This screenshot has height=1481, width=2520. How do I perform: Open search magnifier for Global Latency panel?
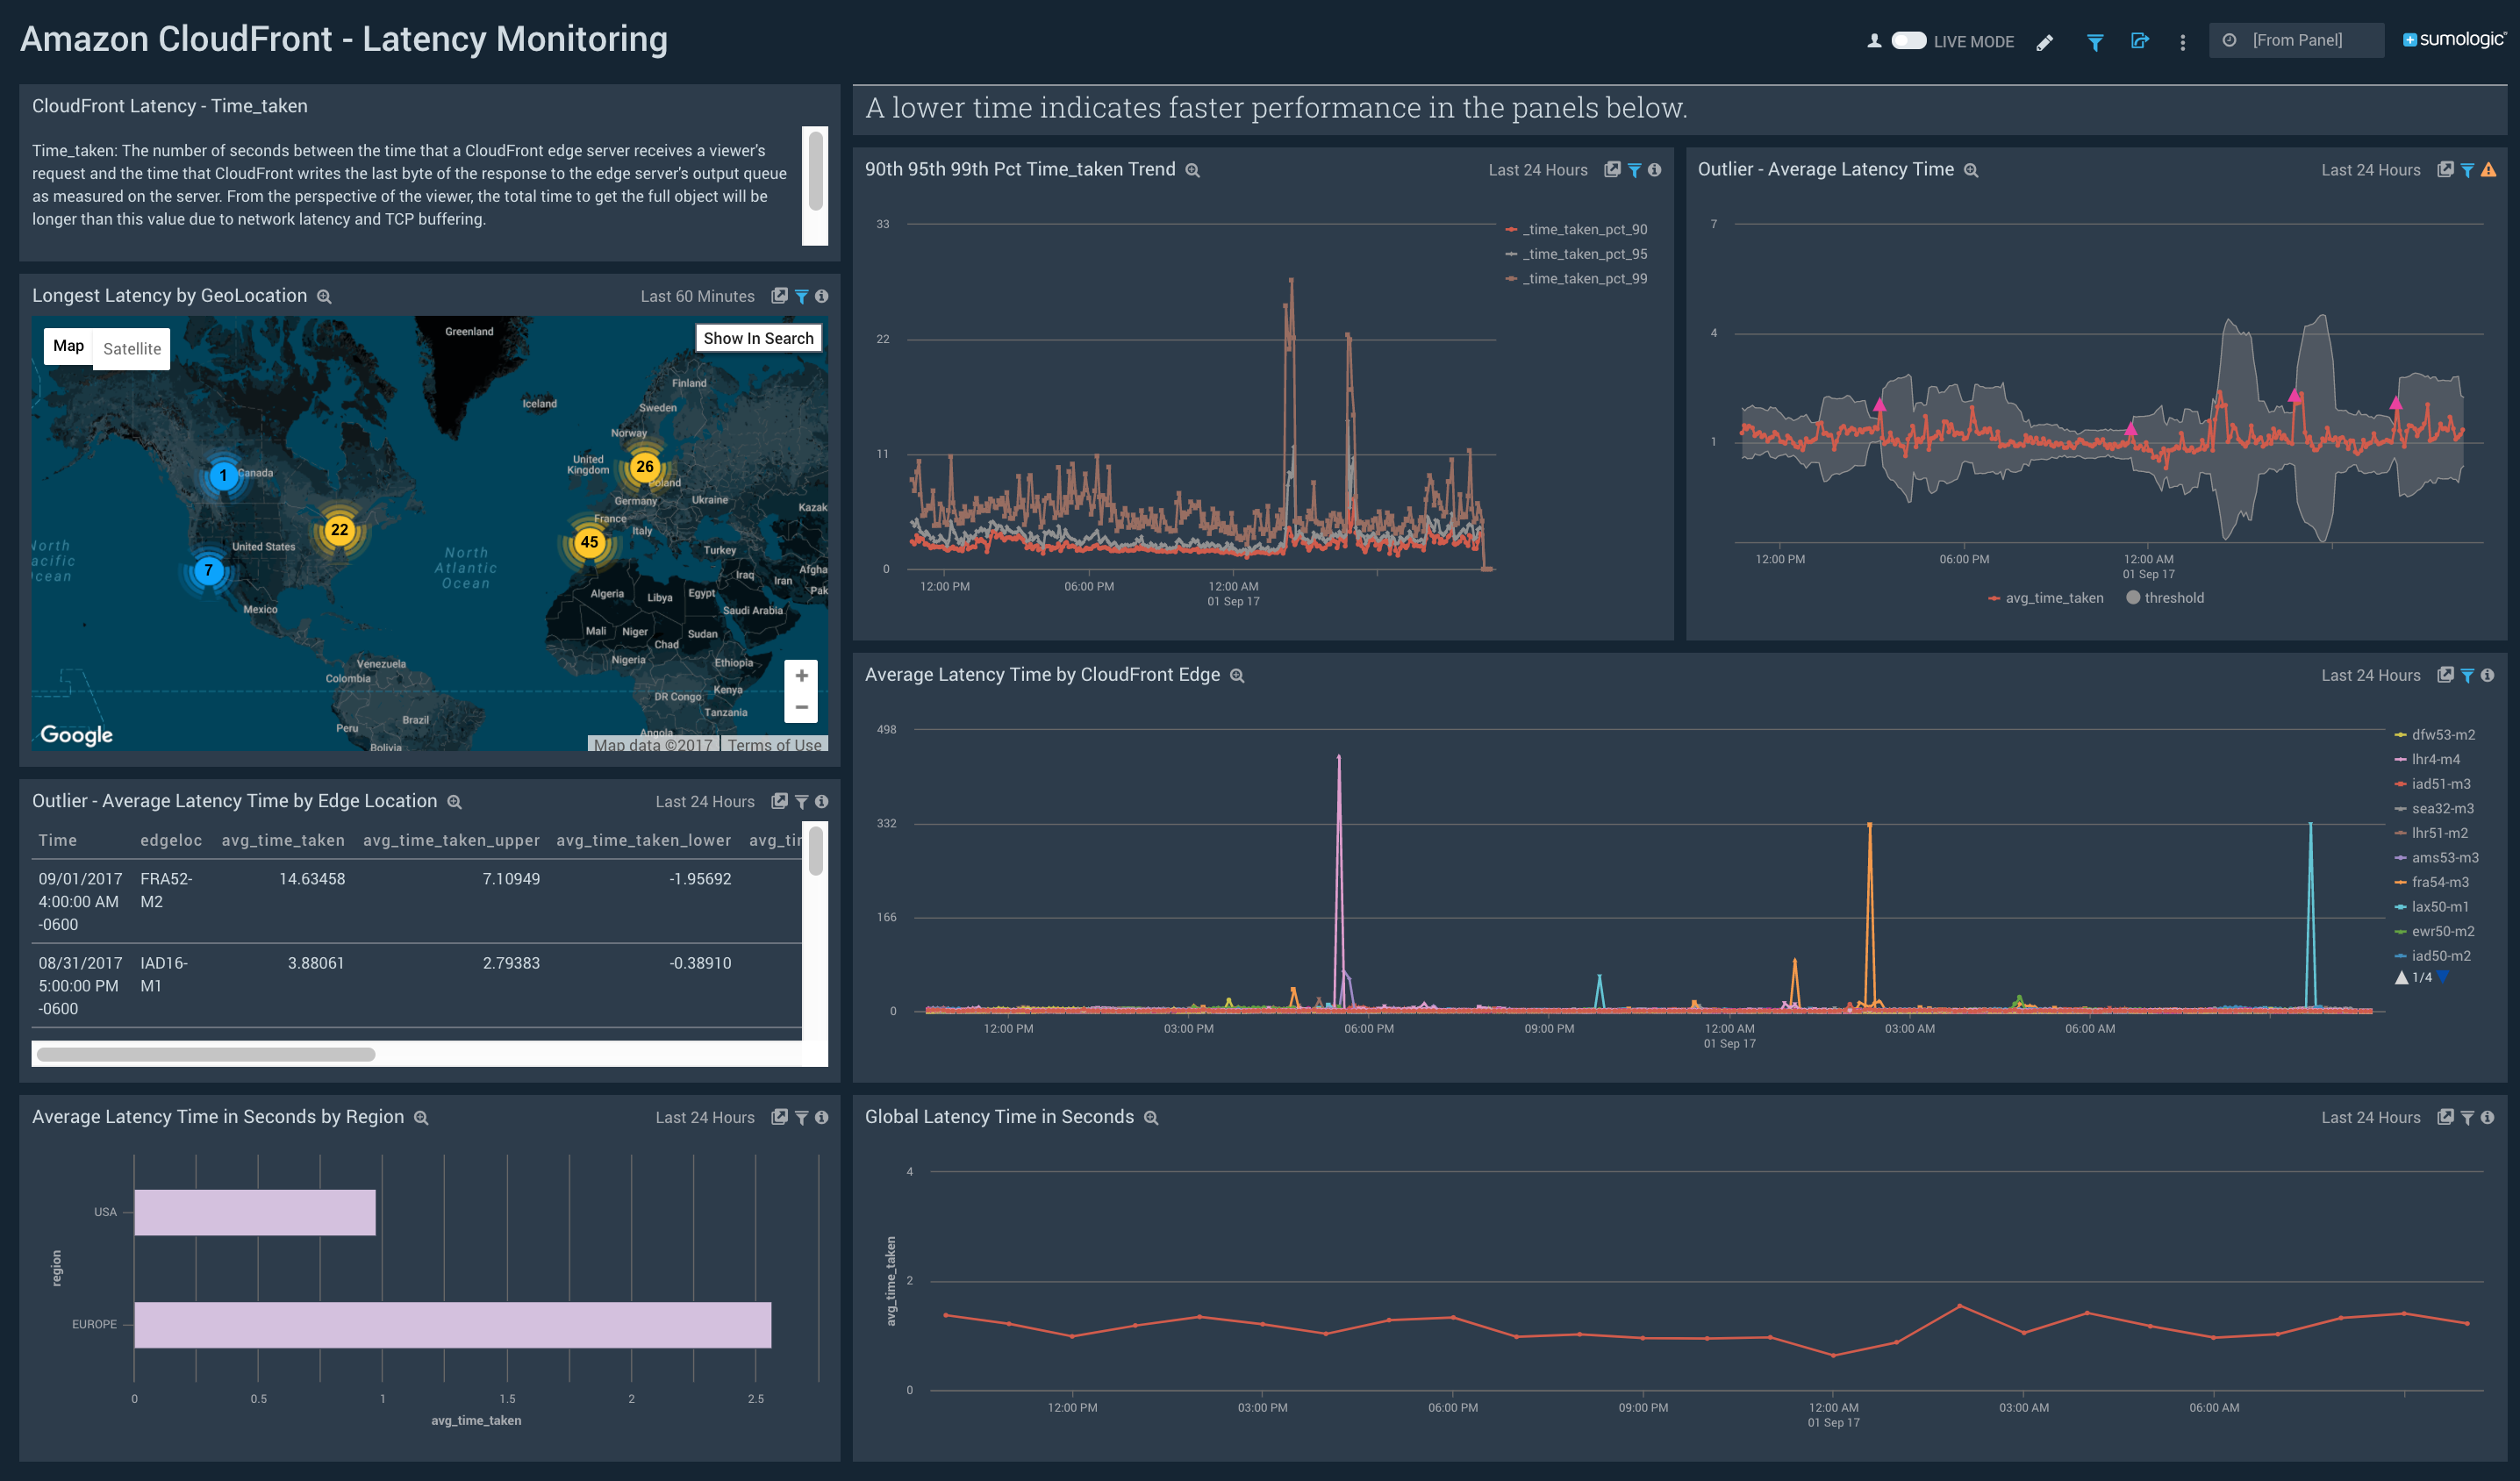point(1151,1118)
